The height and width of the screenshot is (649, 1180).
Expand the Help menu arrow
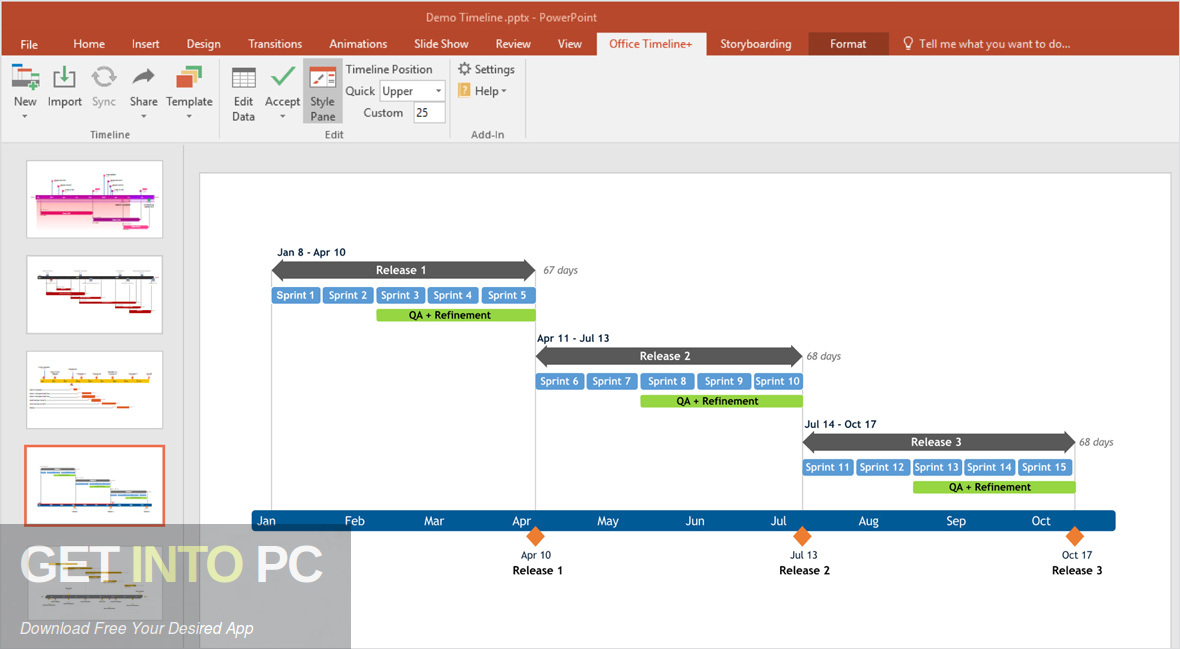tap(504, 91)
